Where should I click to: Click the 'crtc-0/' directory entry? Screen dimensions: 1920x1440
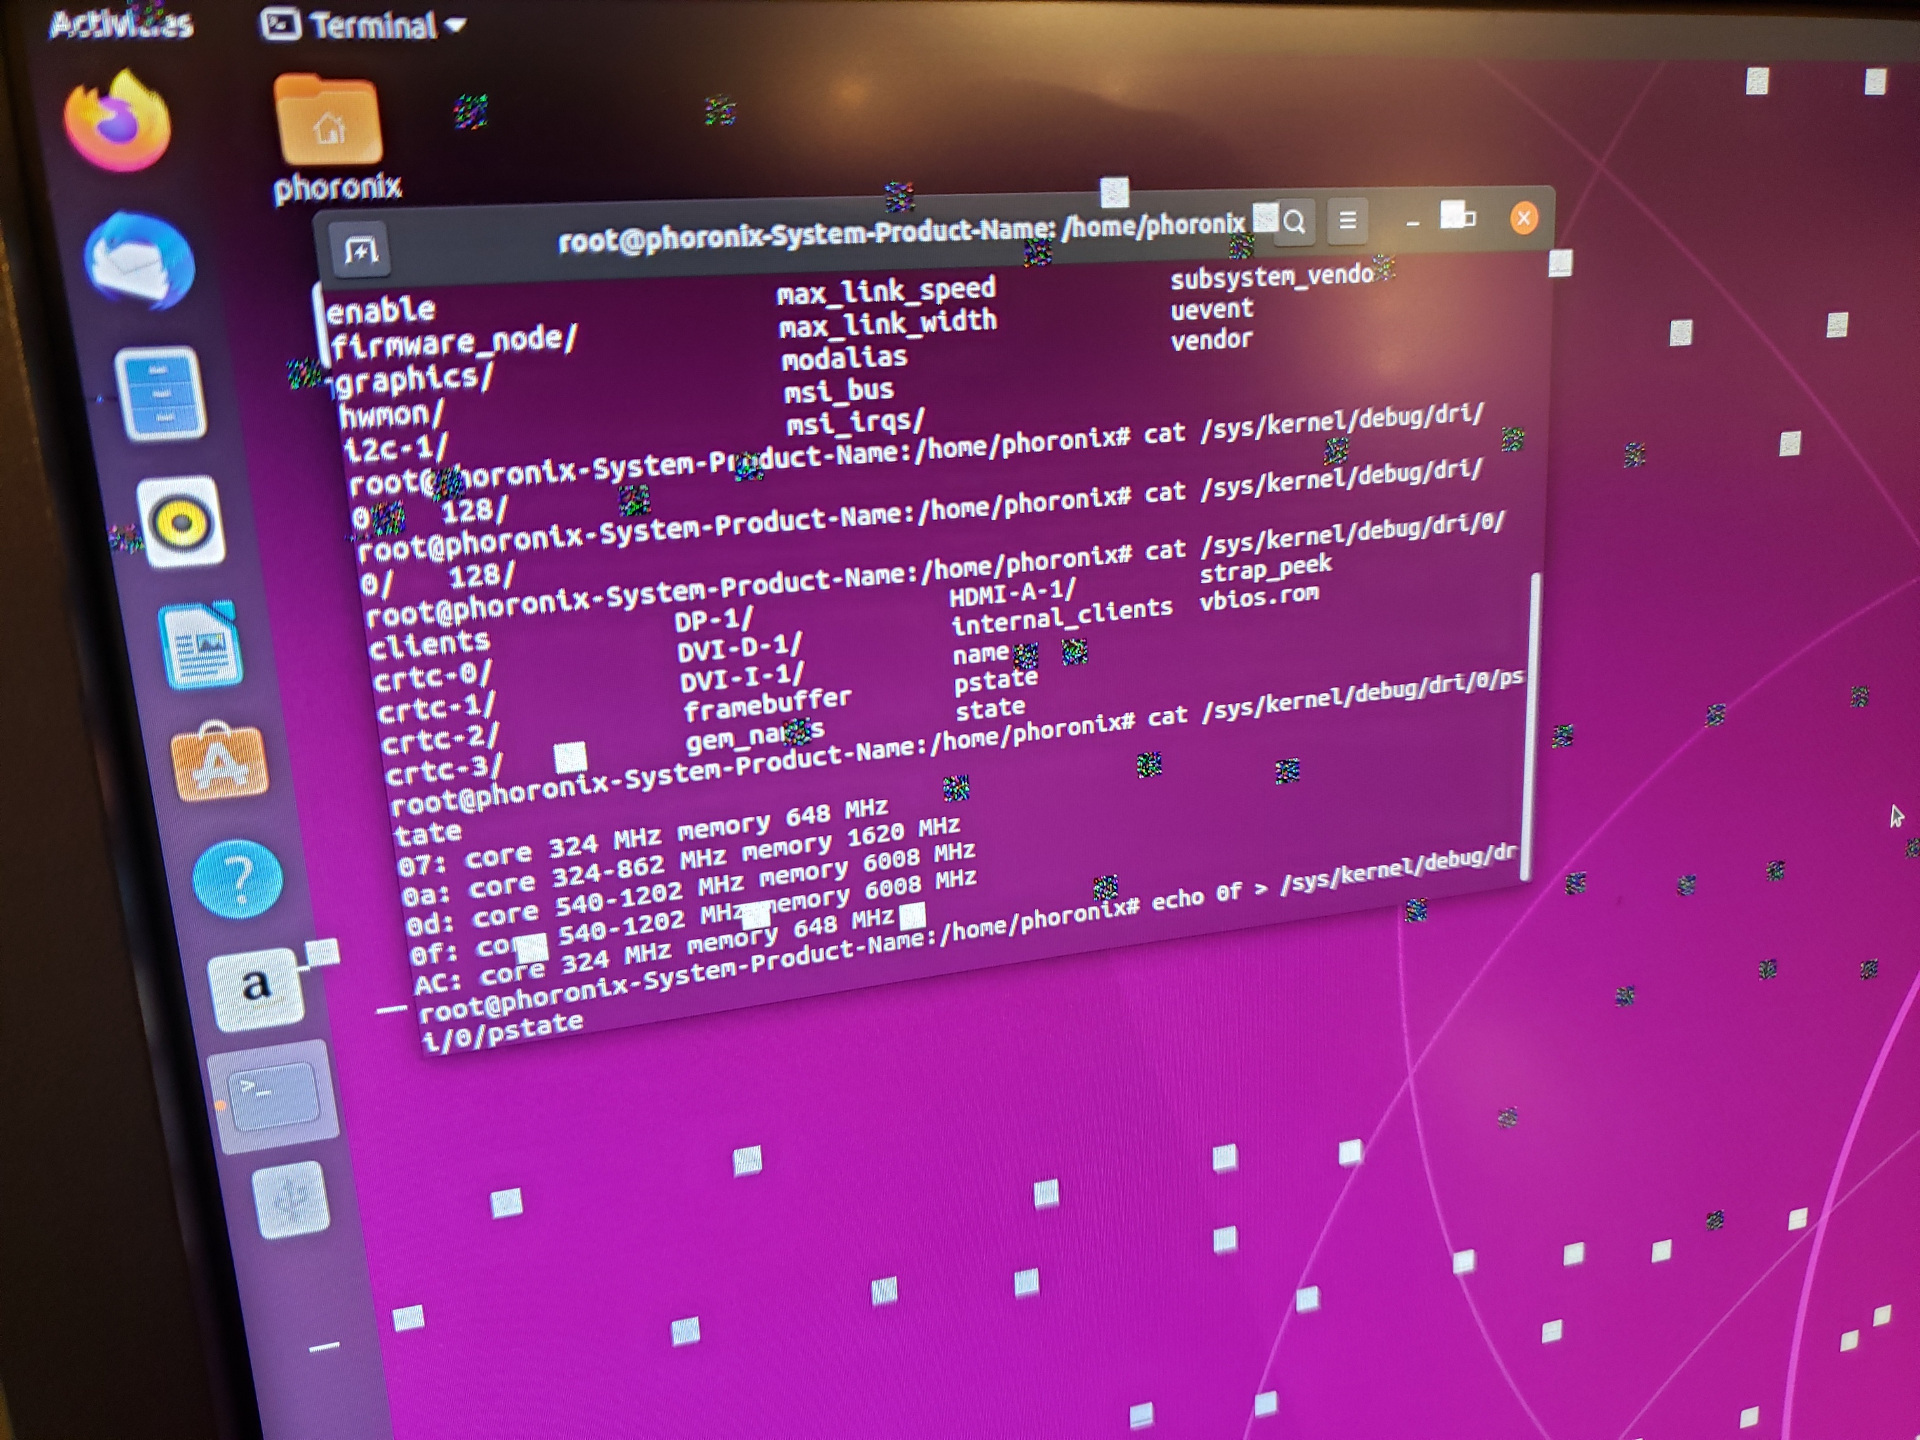pyautogui.click(x=433, y=677)
